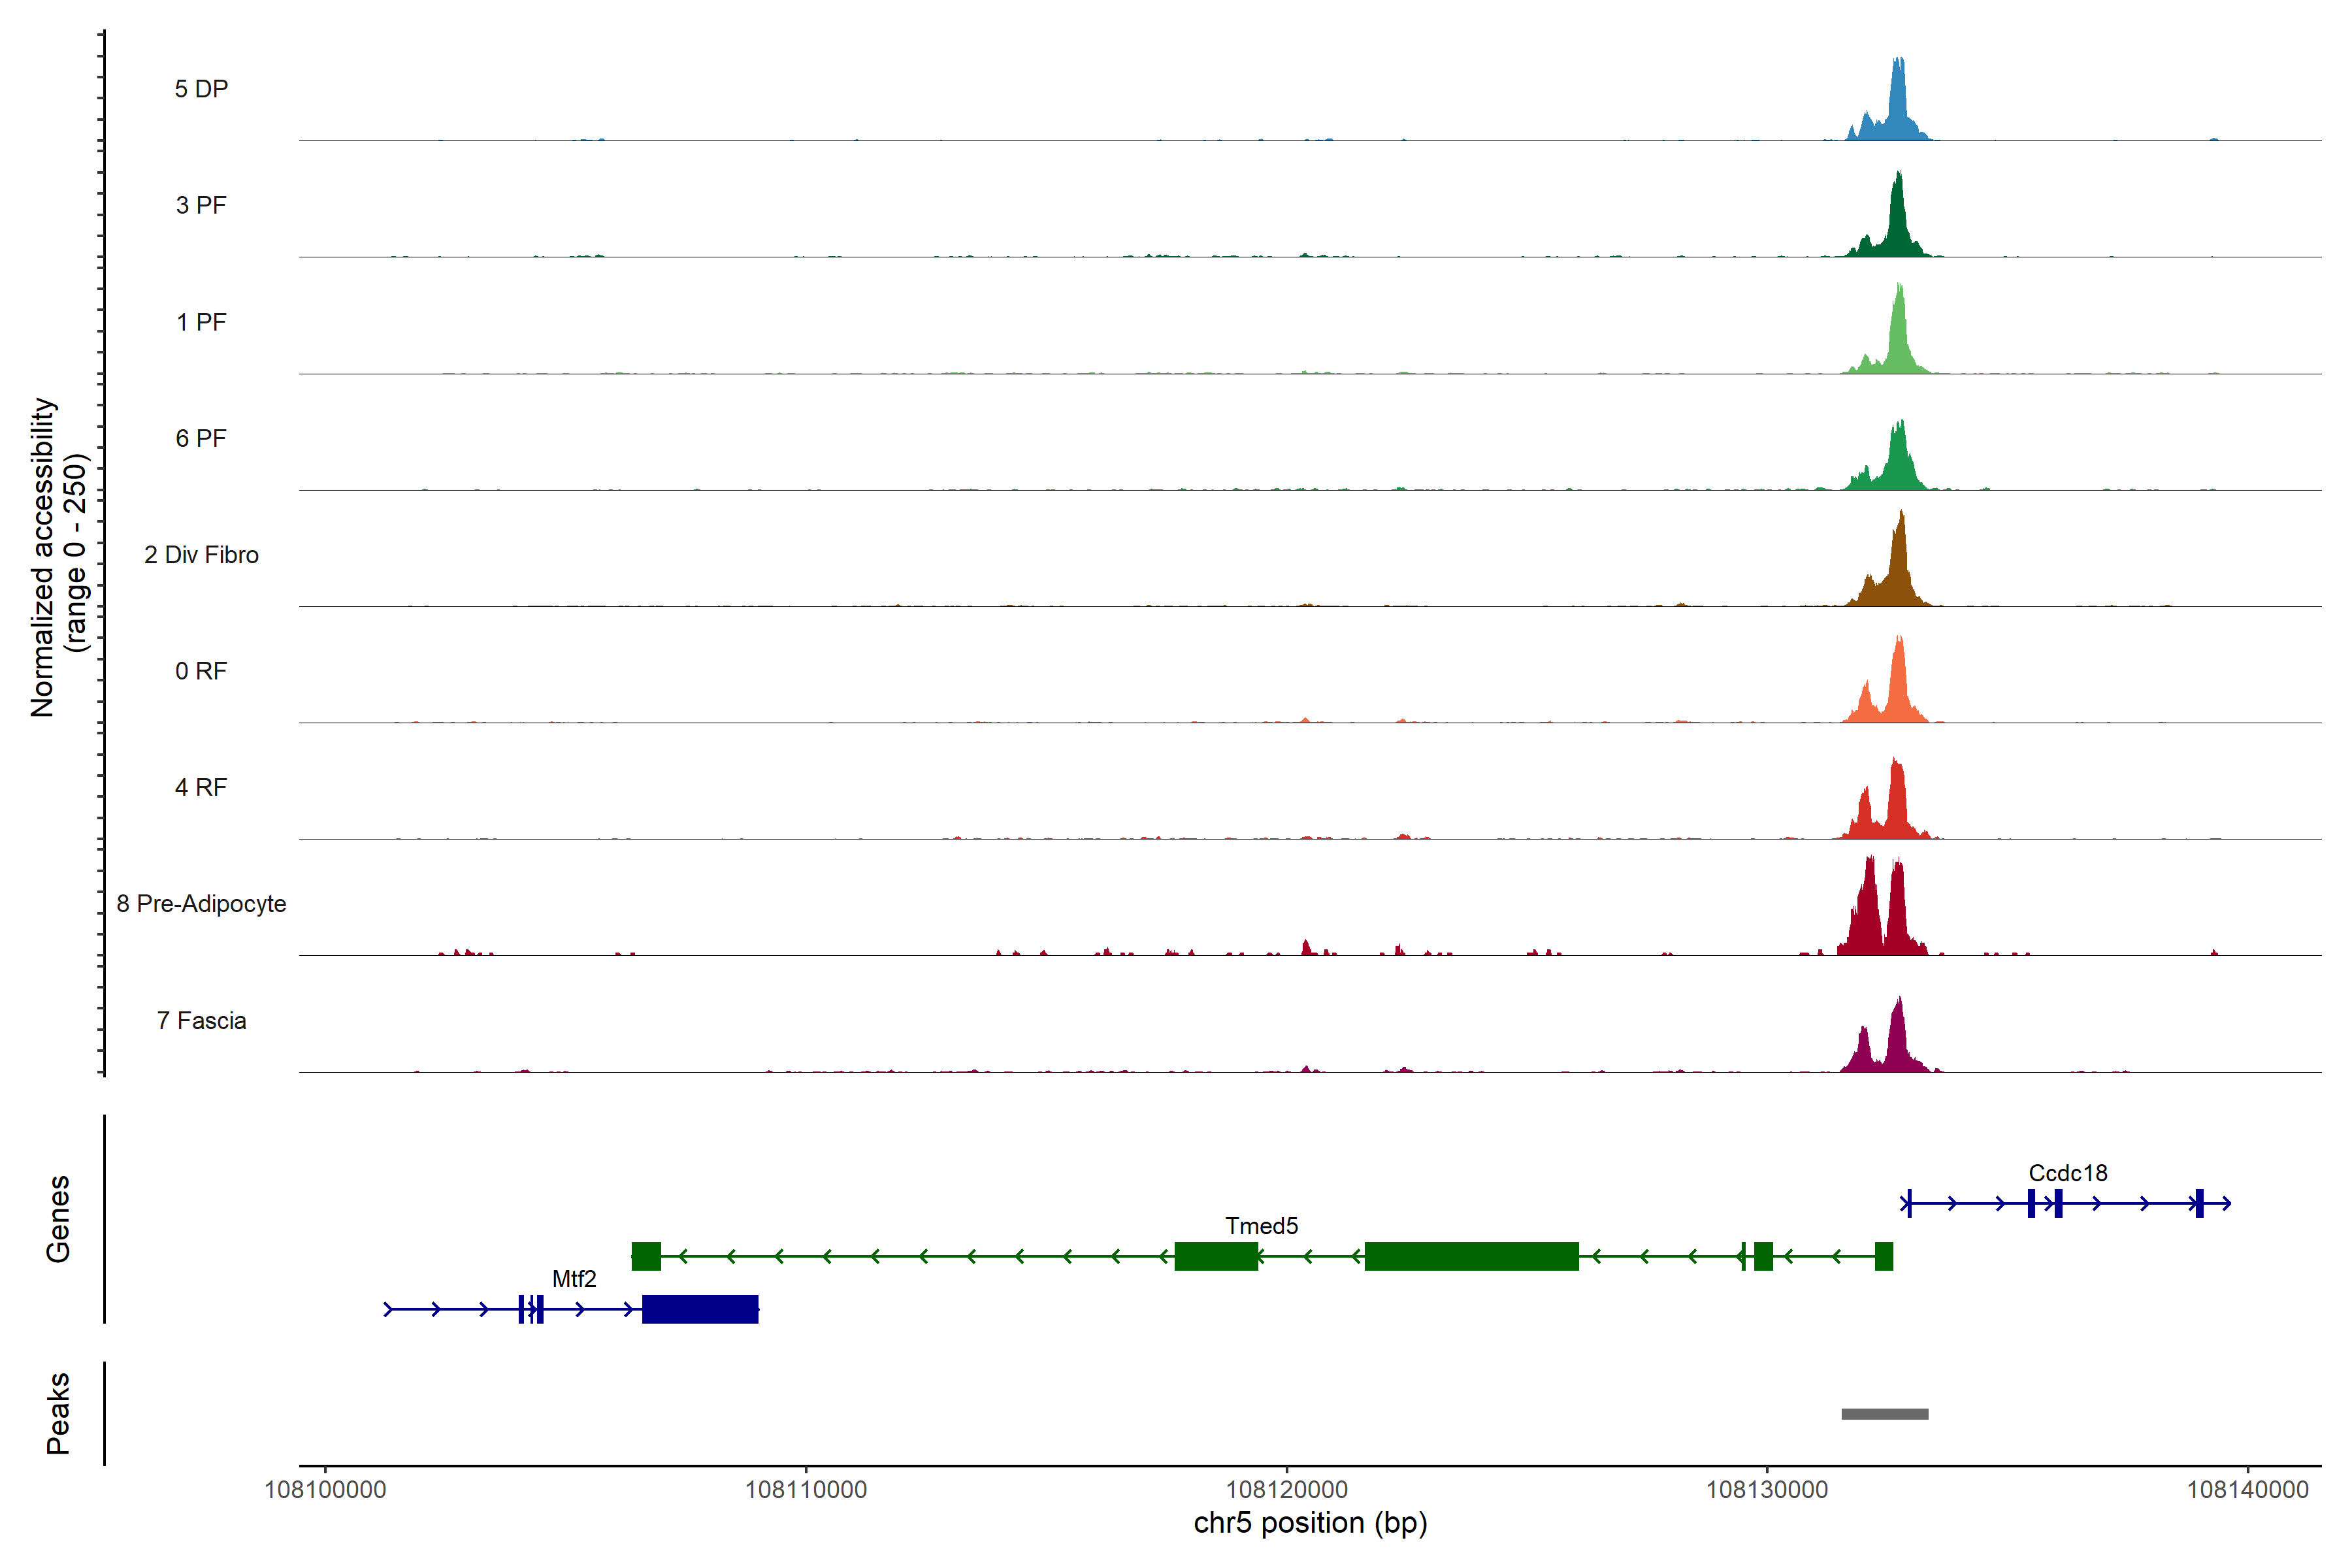Viewport: 2352px width, 1568px height.
Task: Select the 3 PF track label
Action: pos(201,205)
